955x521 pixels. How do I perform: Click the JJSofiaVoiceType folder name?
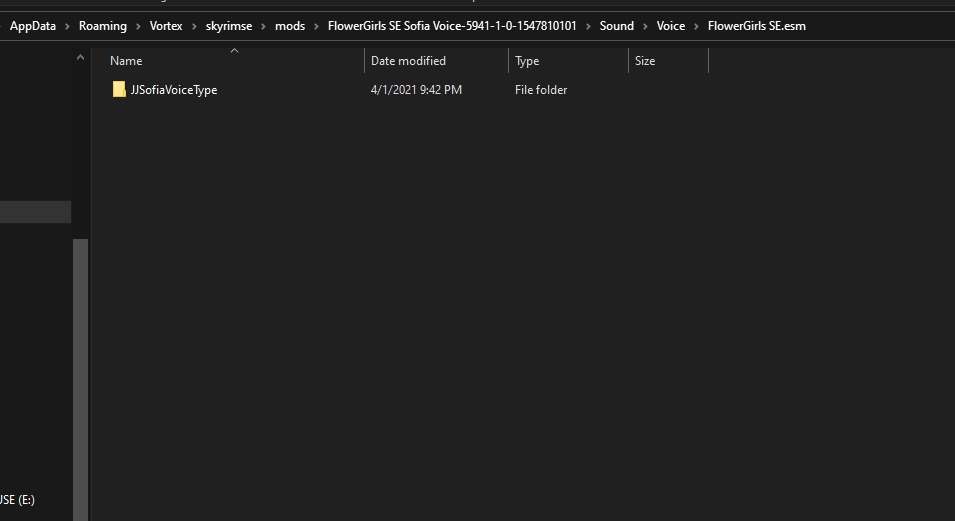(x=173, y=90)
